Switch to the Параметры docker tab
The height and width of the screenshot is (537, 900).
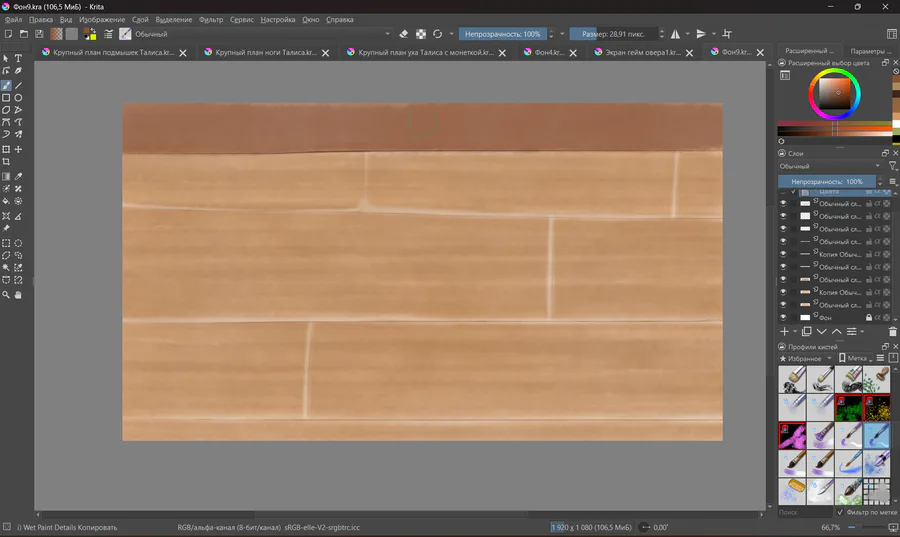(x=869, y=51)
